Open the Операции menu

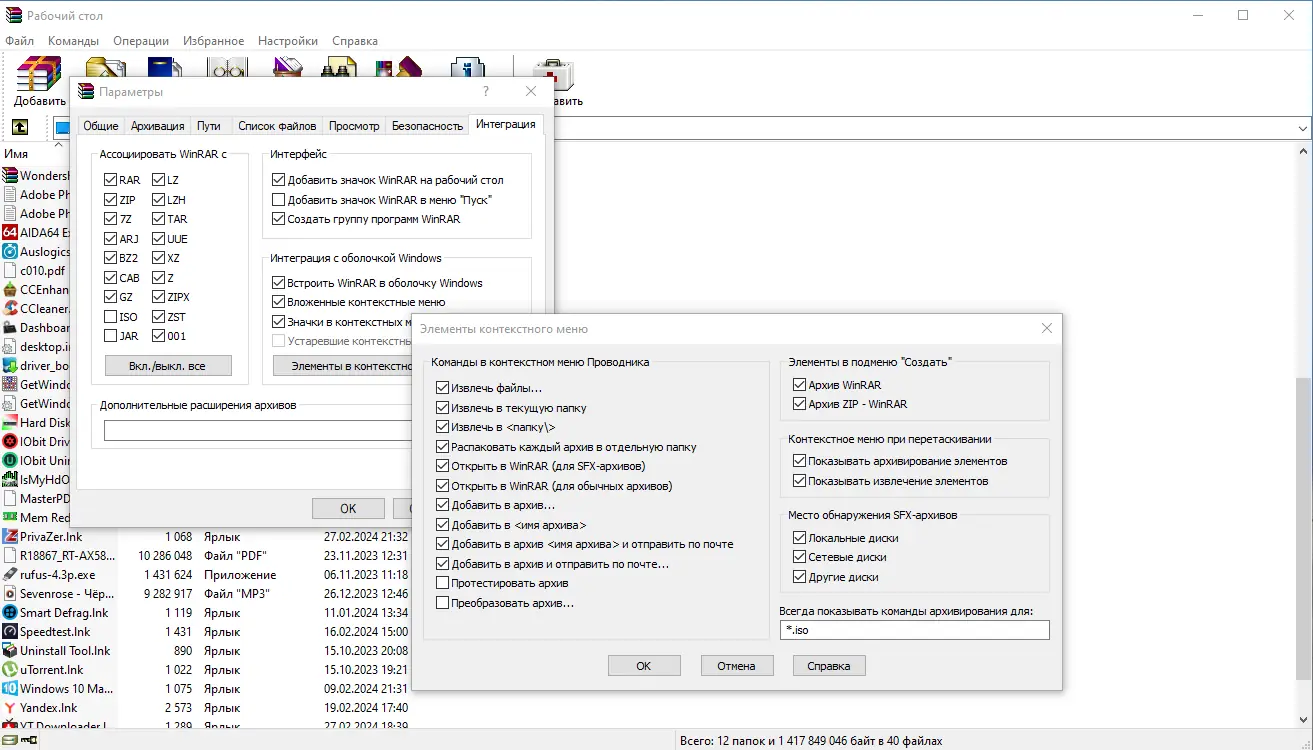(x=141, y=41)
